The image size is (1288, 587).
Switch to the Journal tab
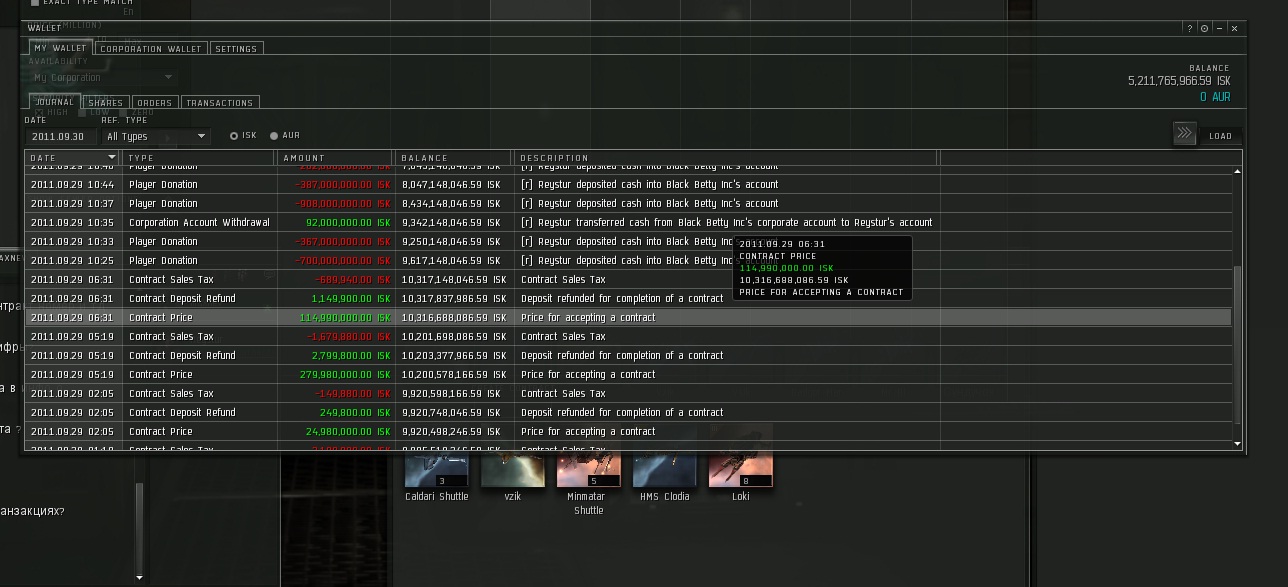[x=55, y=102]
